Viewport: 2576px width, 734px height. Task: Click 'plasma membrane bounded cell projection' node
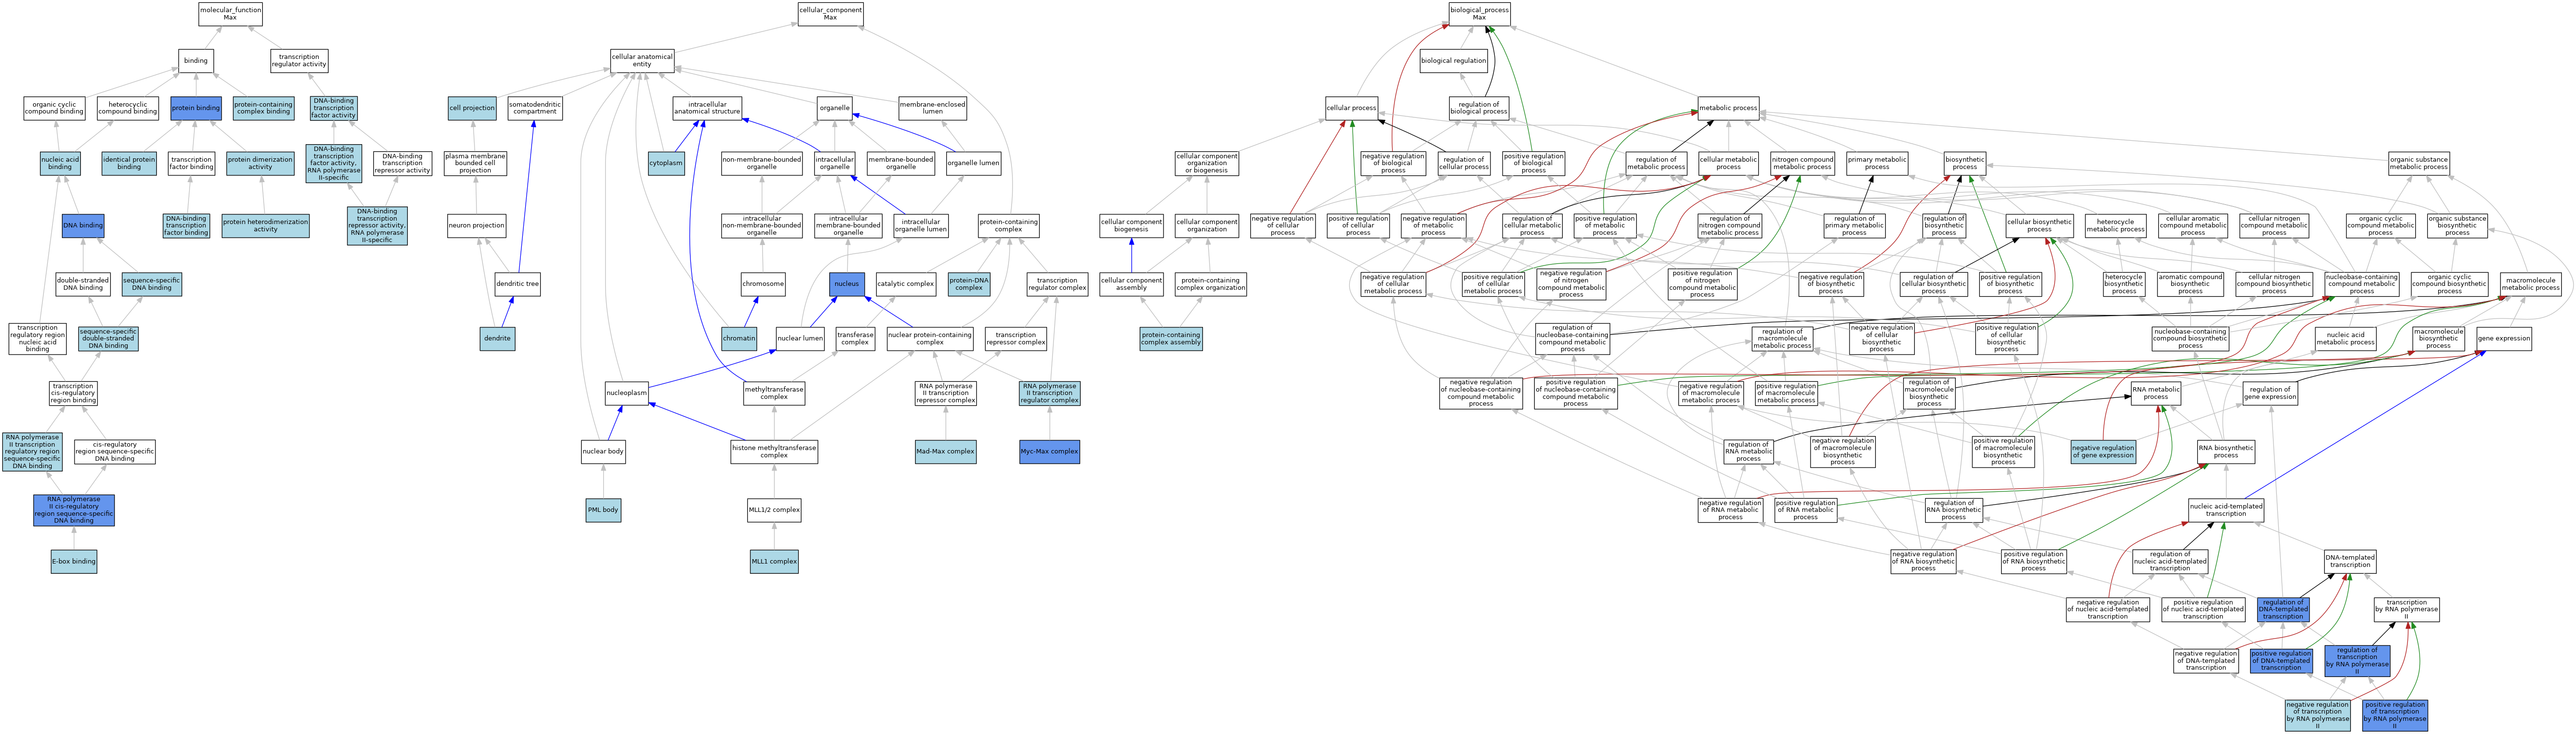475,163
